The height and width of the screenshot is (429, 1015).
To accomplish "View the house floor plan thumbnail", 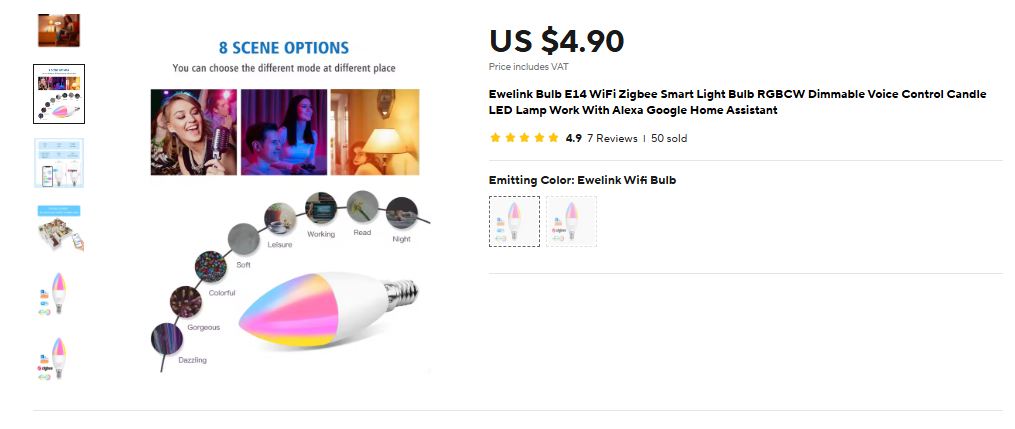I will 59,228.
